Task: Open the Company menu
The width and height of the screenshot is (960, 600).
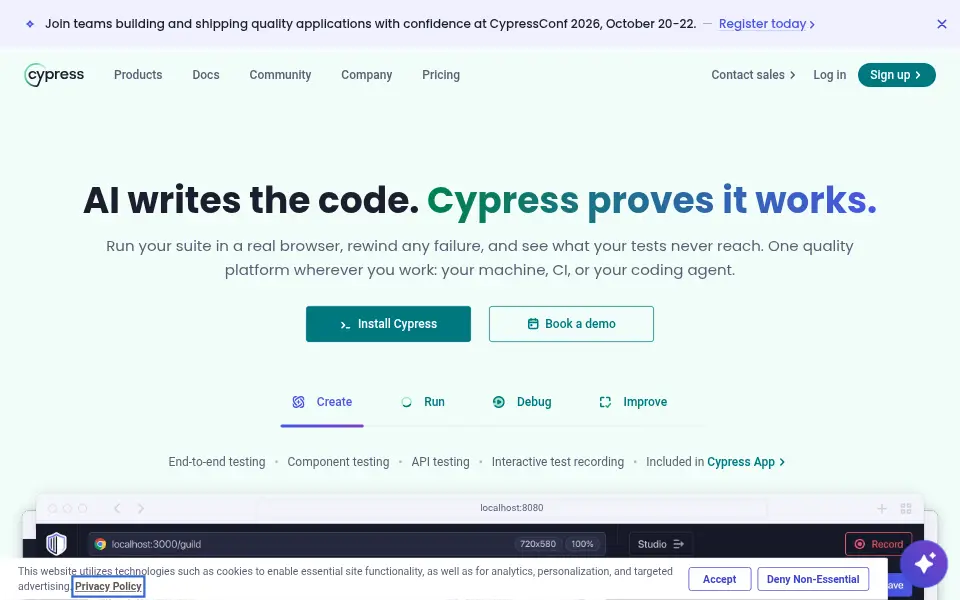Action: pyautogui.click(x=366, y=75)
